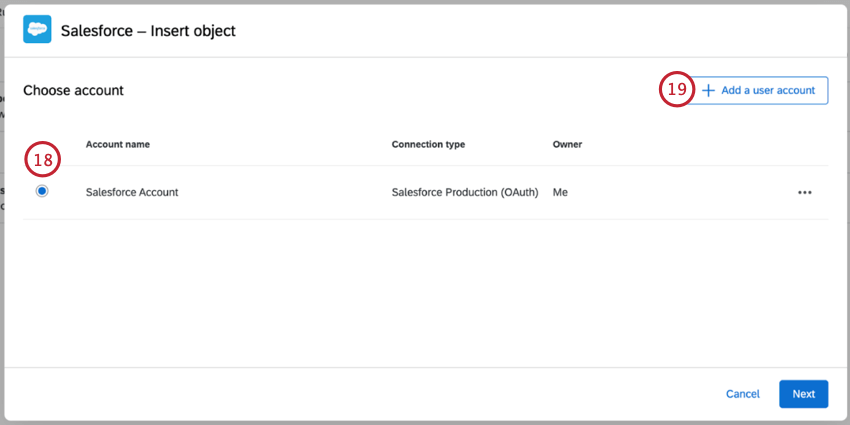Click the red circled number 18 marker

coord(43,159)
